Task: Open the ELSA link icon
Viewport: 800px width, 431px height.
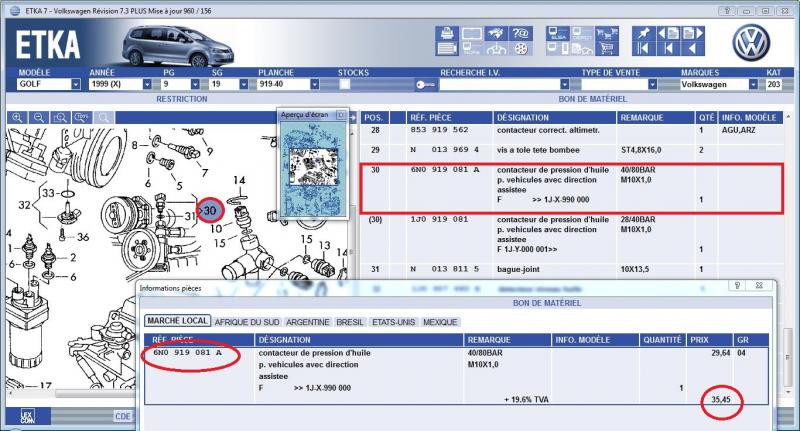Action: point(558,34)
